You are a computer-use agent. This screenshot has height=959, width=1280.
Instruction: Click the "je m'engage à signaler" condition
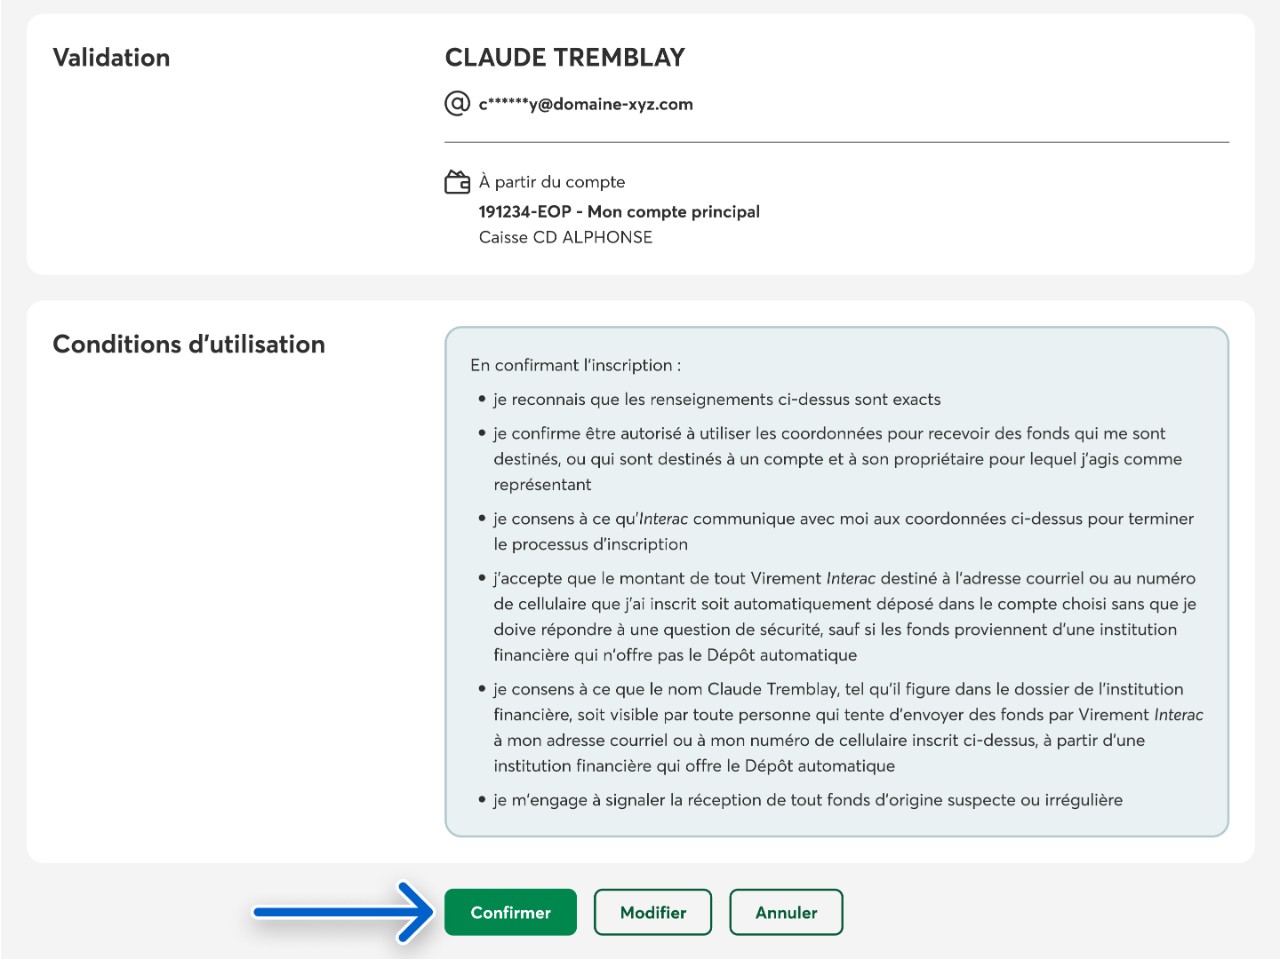click(807, 800)
